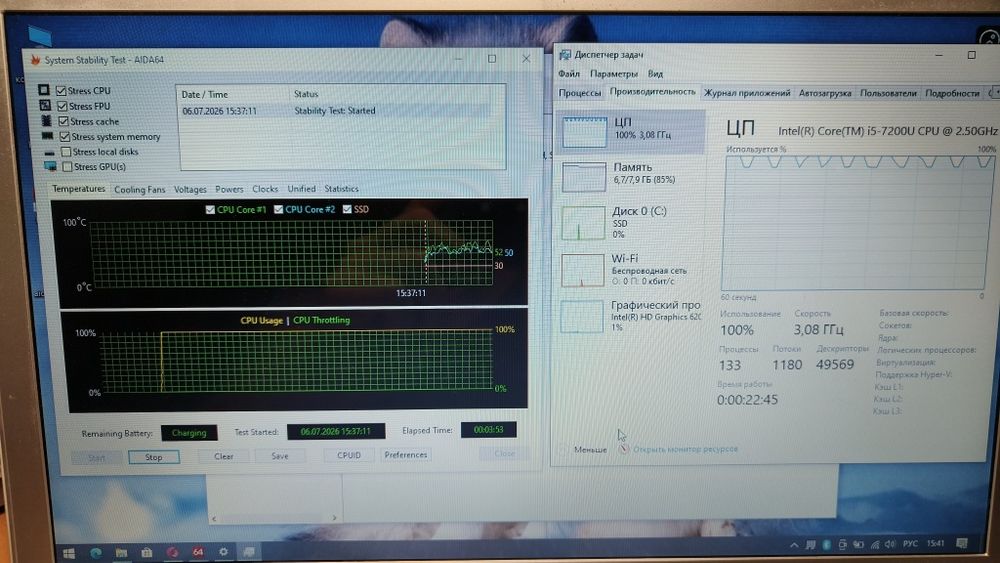Open the Файл menu in Task Manager
The width and height of the screenshot is (1000, 563).
click(x=569, y=74)
